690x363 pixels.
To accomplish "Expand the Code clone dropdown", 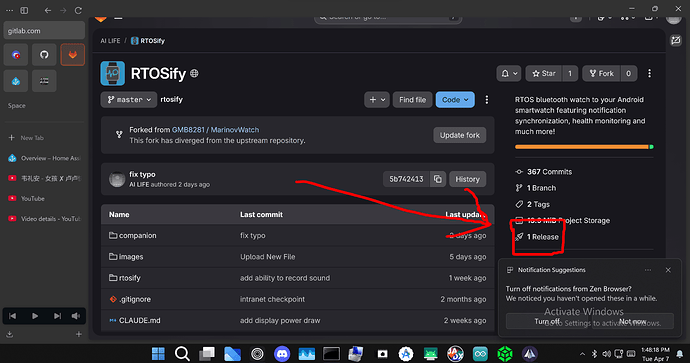I will (x=455, y=100).
